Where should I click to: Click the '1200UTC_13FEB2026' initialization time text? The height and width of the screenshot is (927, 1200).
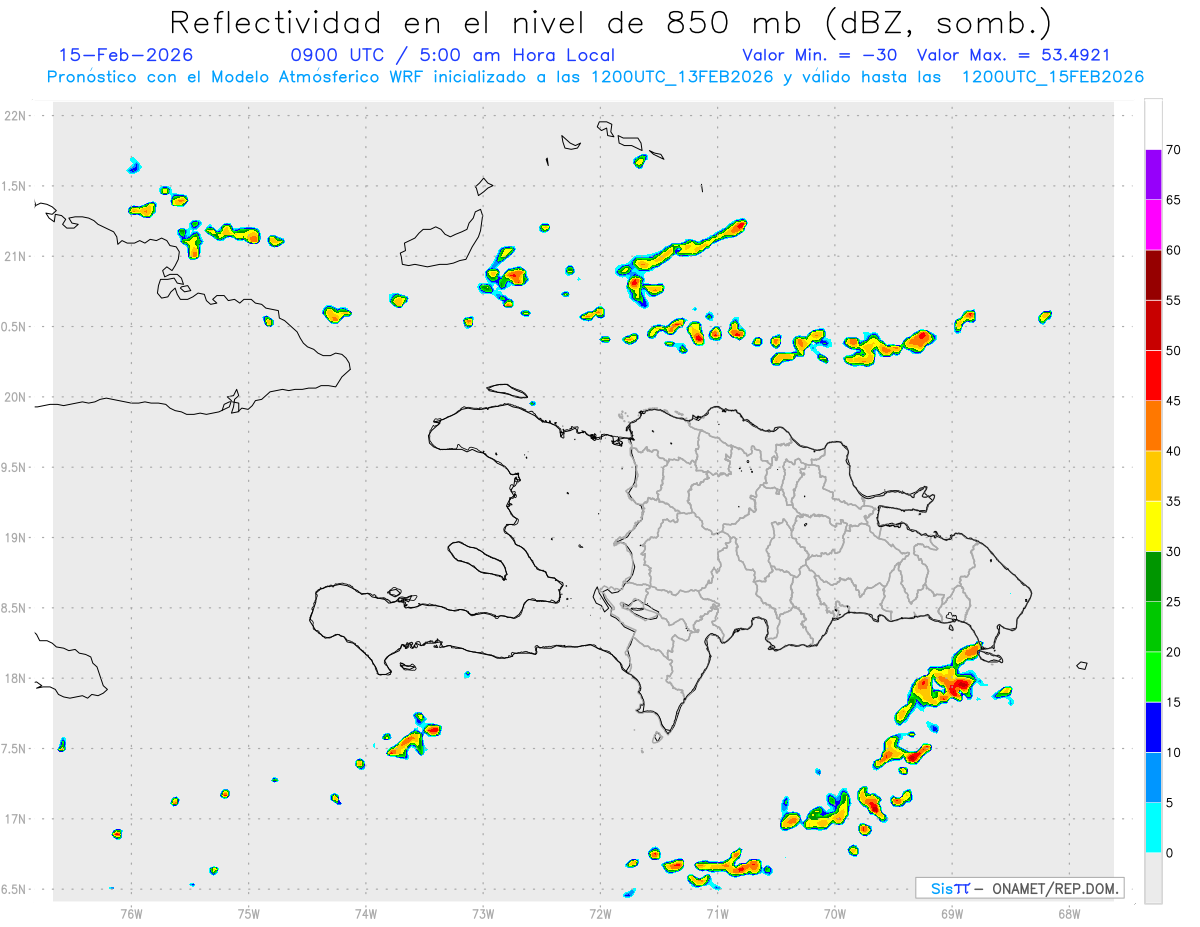[682, 77]
